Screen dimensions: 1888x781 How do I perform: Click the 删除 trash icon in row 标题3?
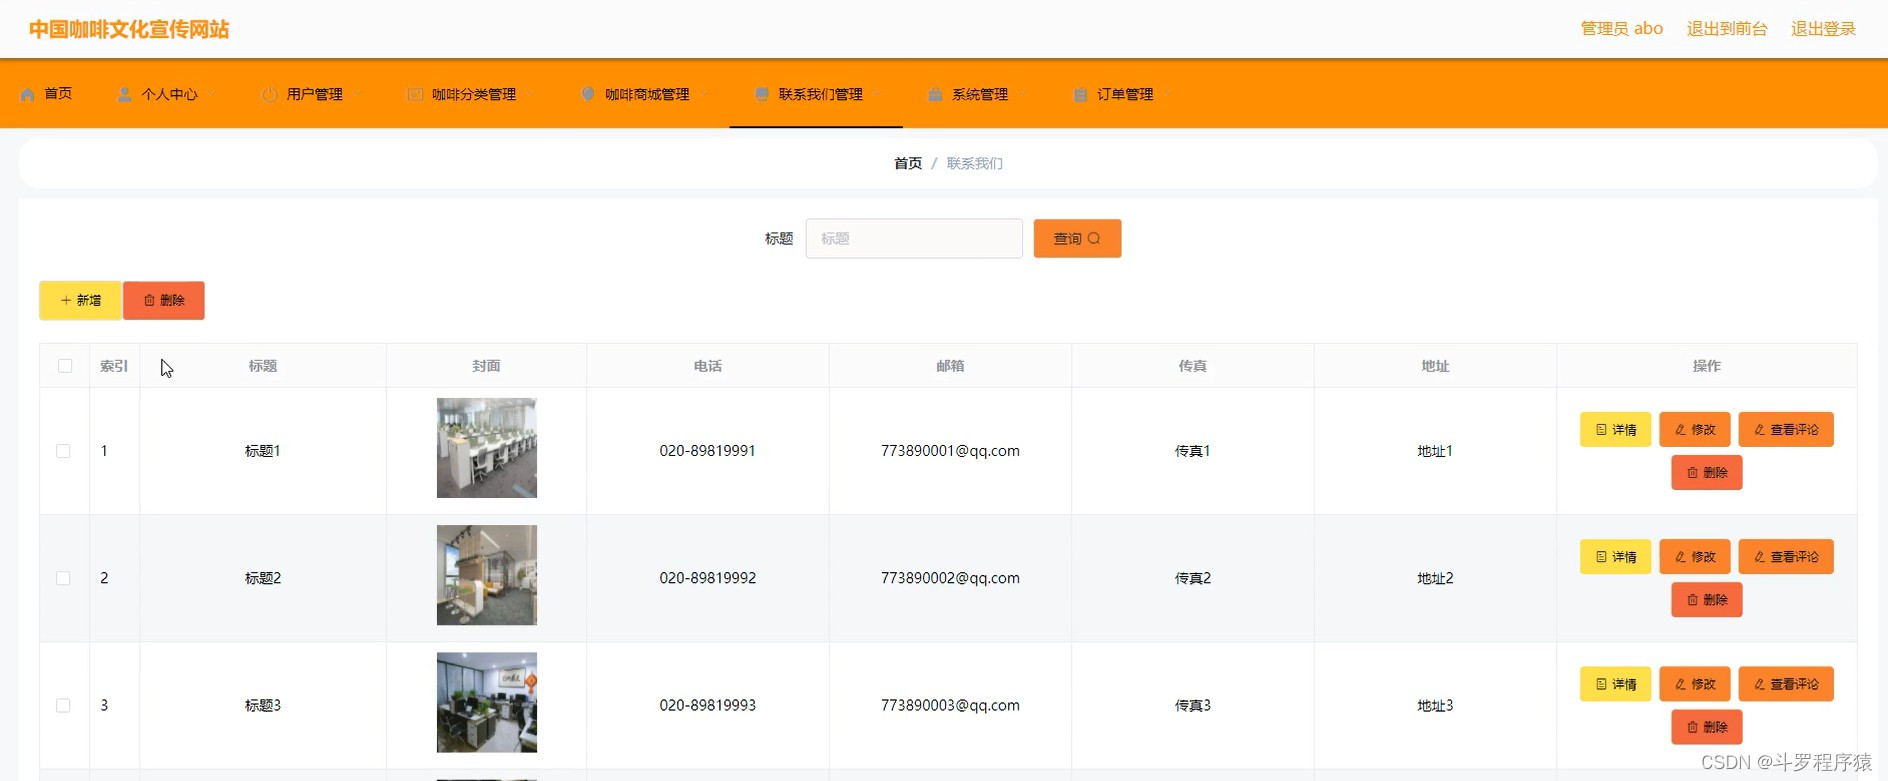pyautogui.click(x=1692, y=727)
